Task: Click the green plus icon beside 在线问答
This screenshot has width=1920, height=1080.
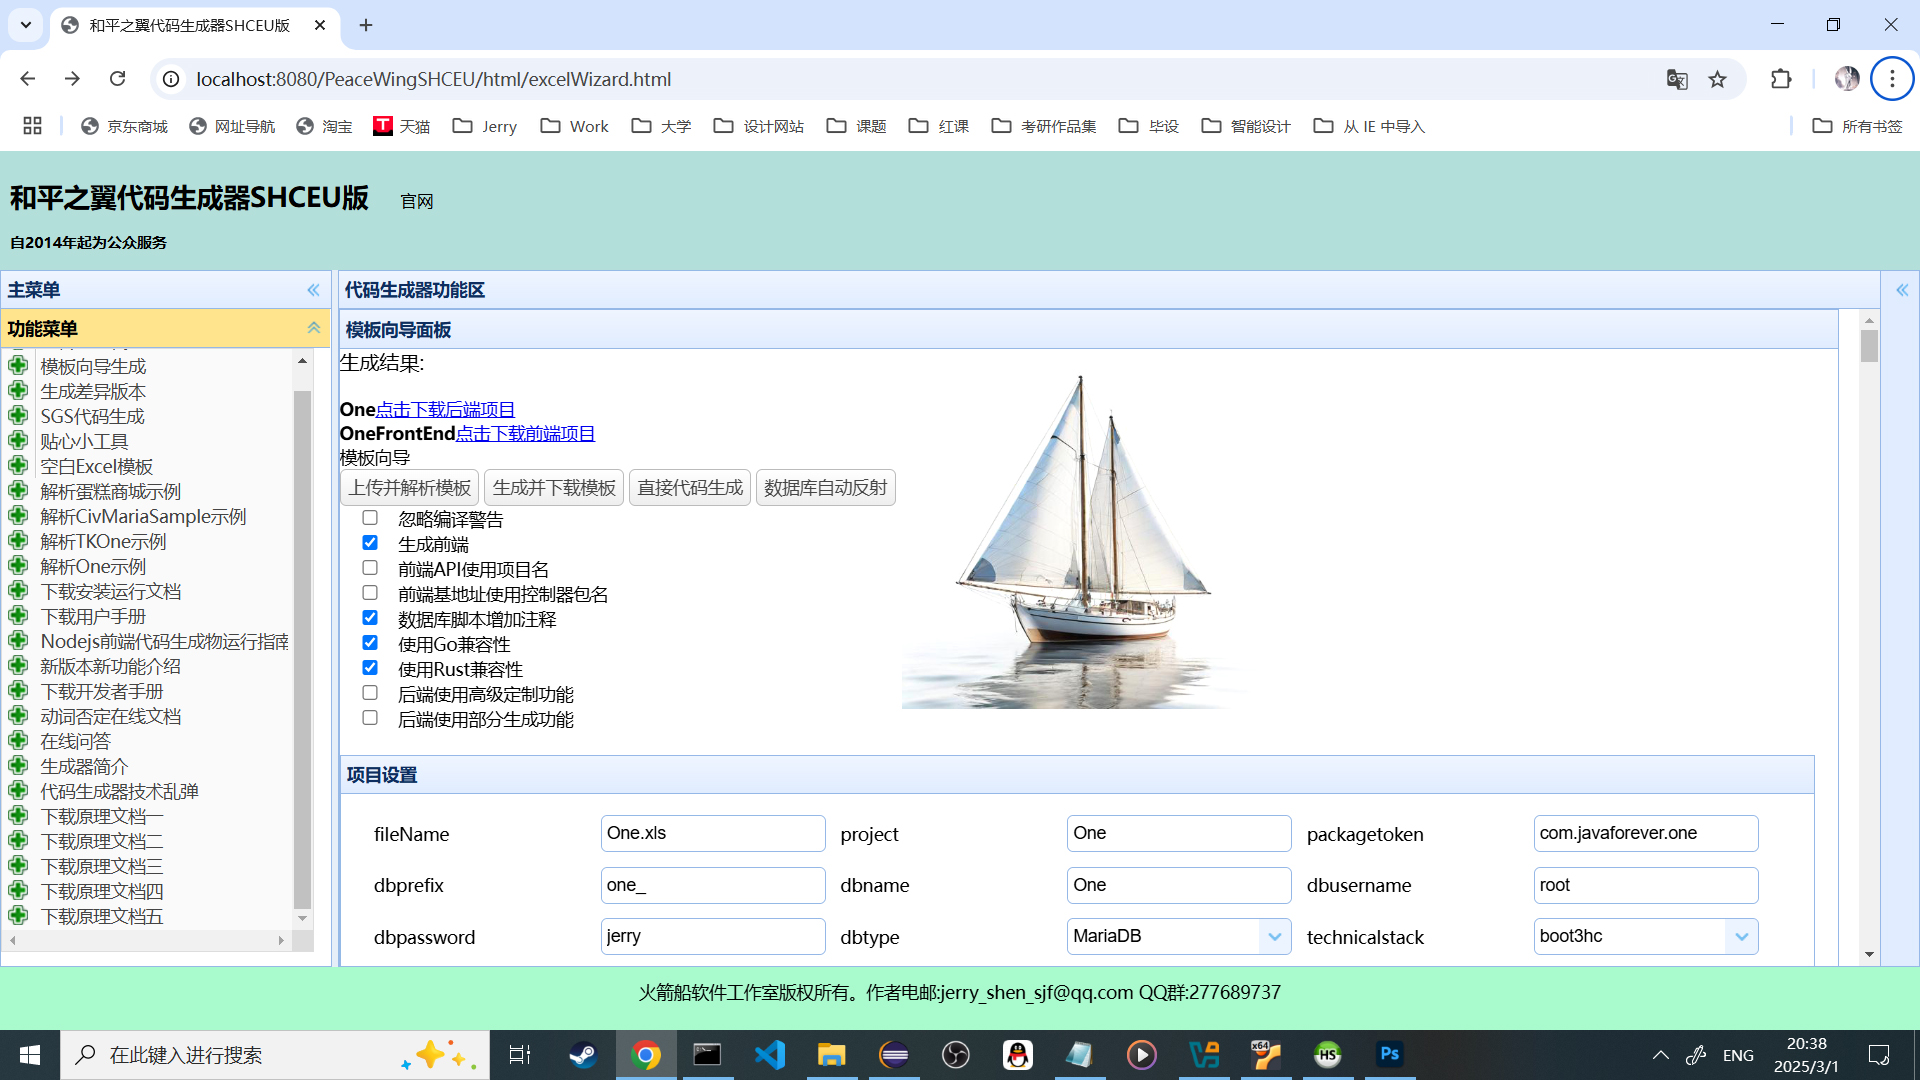Action: 18,741
